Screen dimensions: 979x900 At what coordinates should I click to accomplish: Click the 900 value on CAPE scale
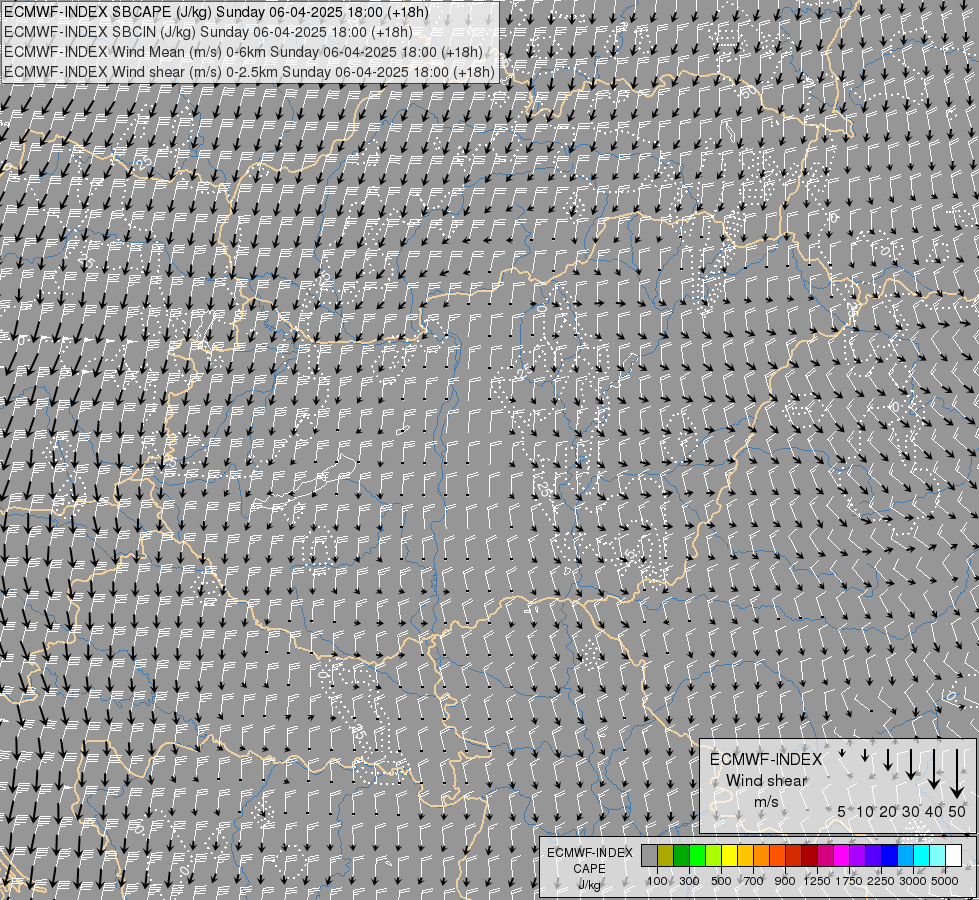785,881
